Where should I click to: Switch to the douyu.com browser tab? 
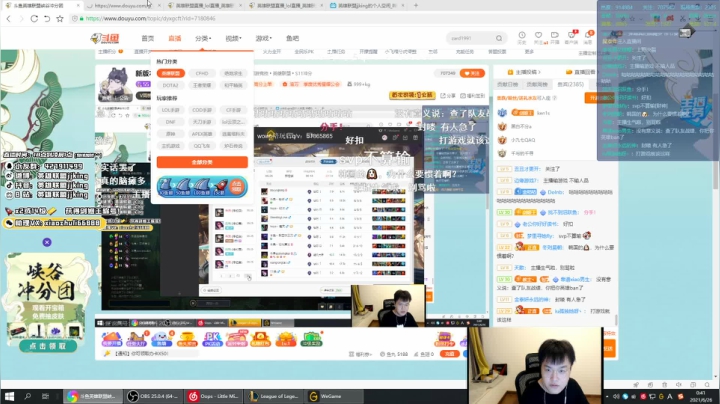(x=122, y=6)
